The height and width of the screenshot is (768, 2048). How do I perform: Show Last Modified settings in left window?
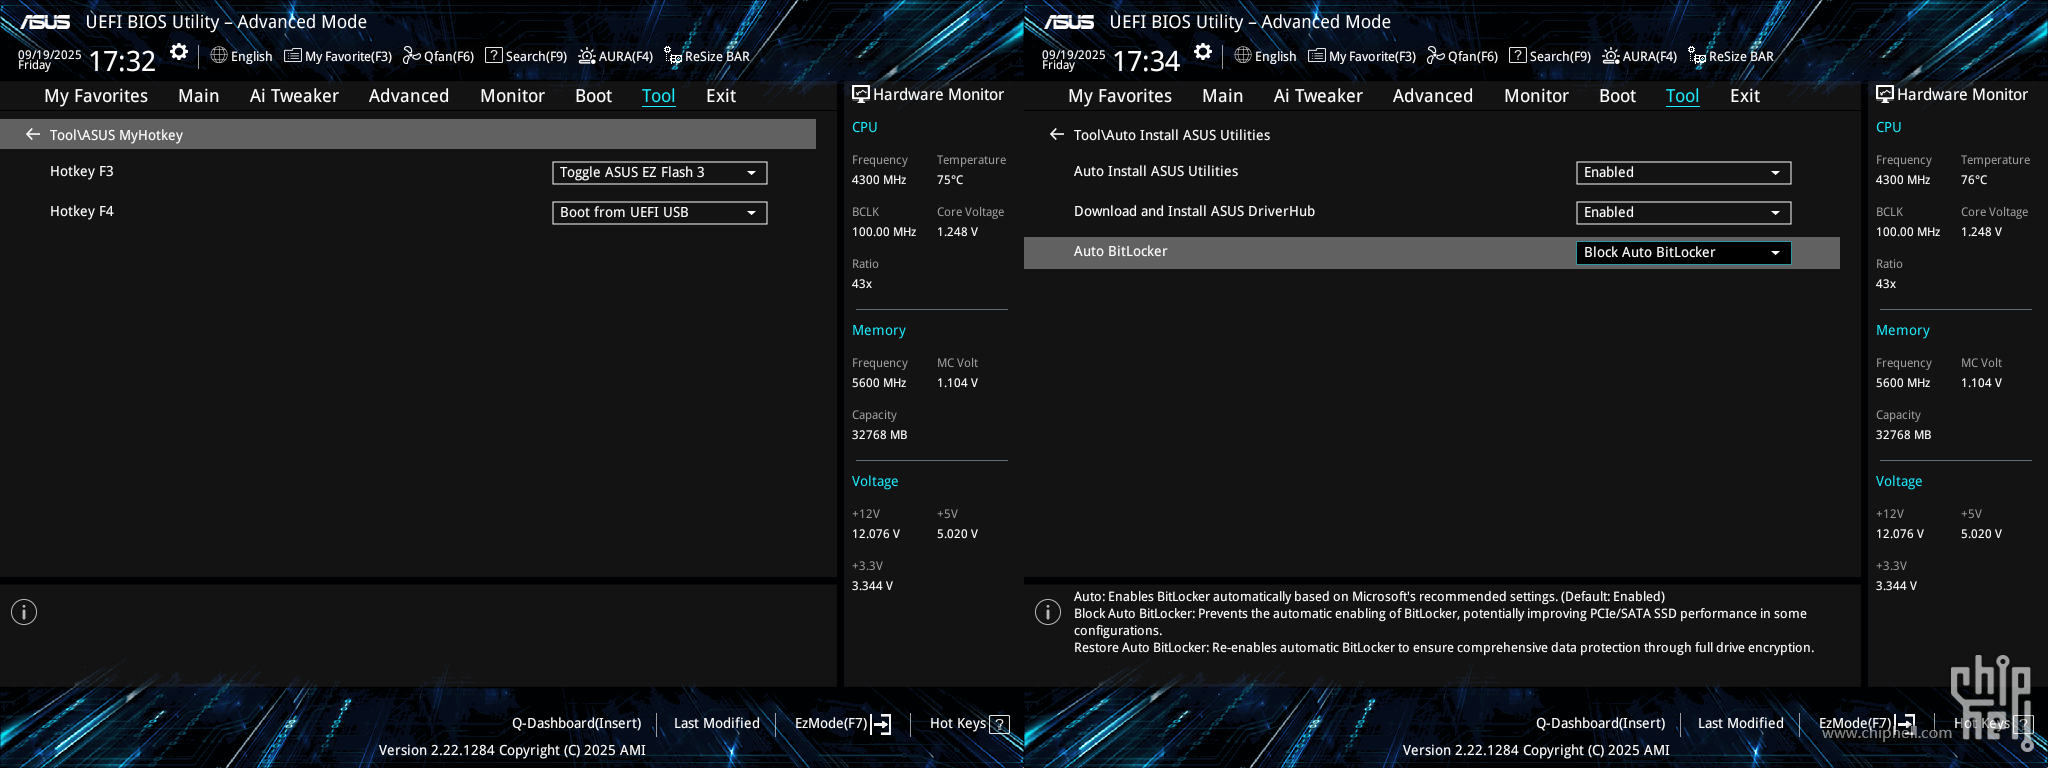[717, 723]
